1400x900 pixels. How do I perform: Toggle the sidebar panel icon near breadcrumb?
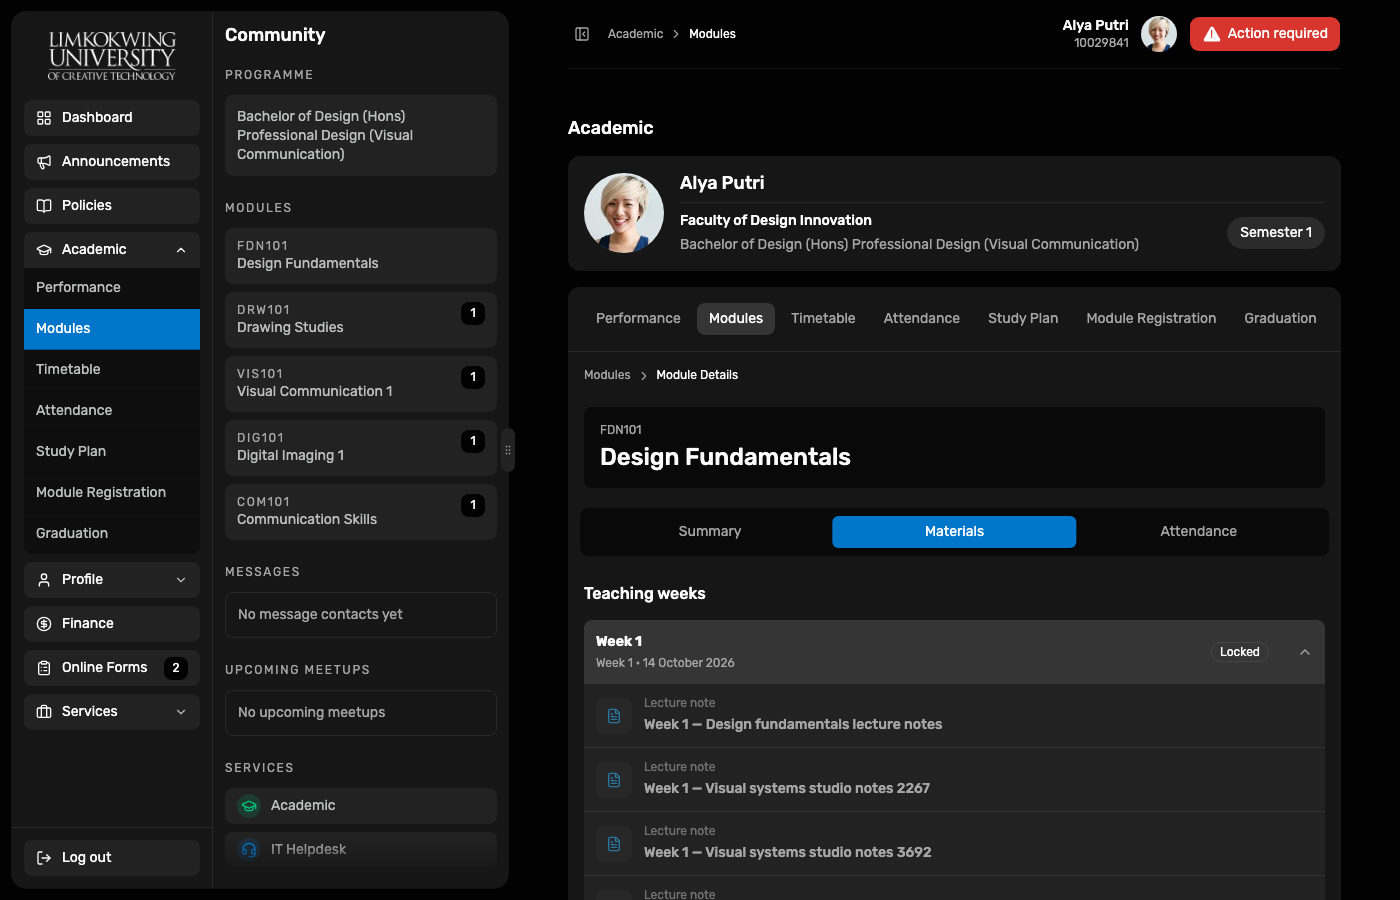pos(582,34)
